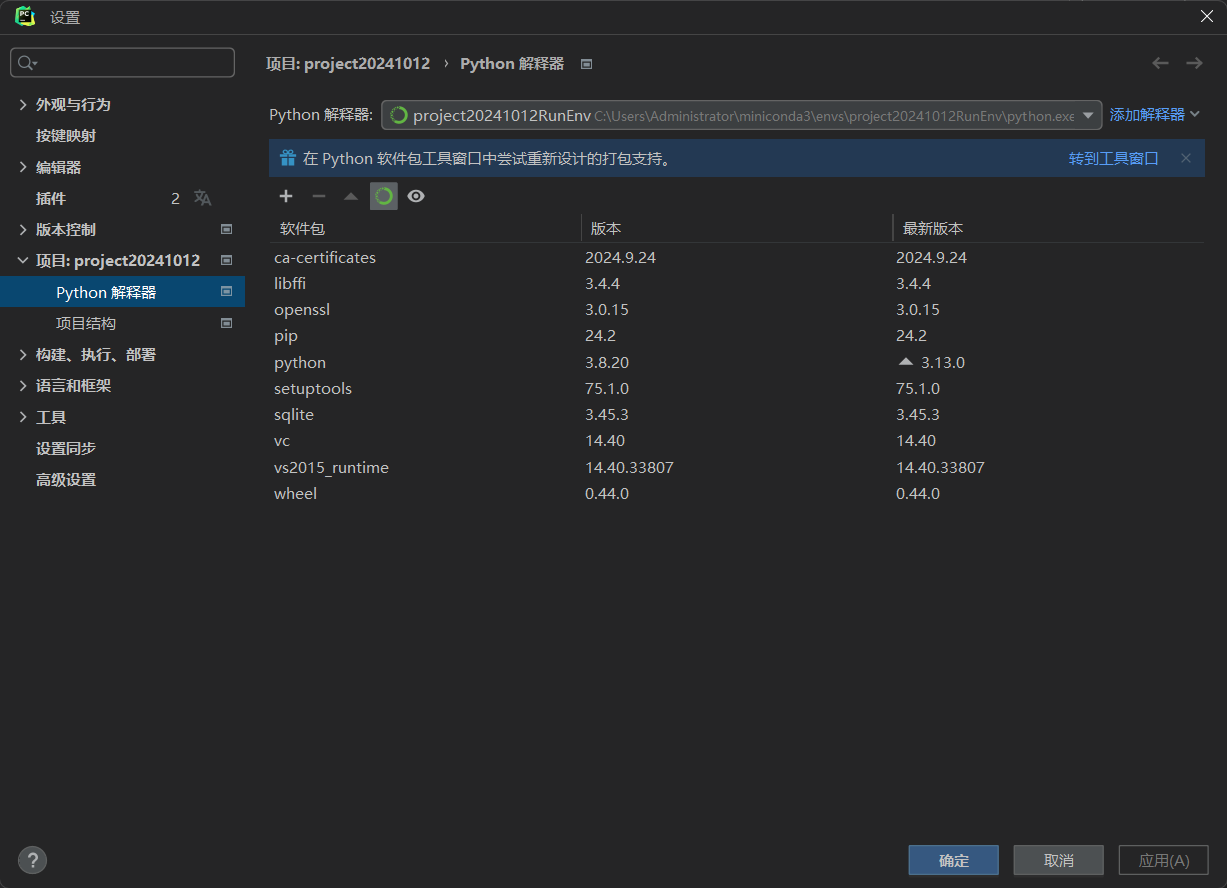Expand the 外观与行为 section
Image resolution: width=1227 pixels, height=888 pixels.
point(23,105)
